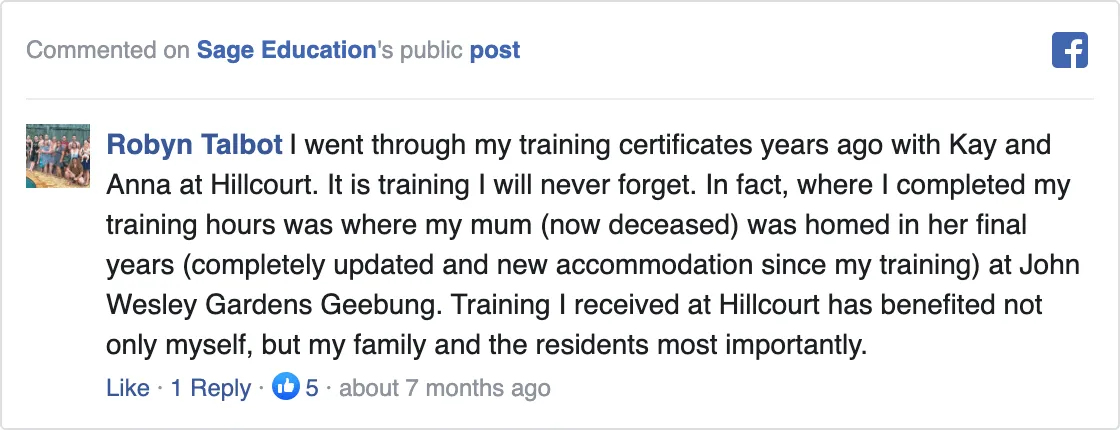Image resolution: width=1120 pixels, height=430 pixels.
Task: Click Robyn Talbot's group photo avatar
Action: (58, 156)
